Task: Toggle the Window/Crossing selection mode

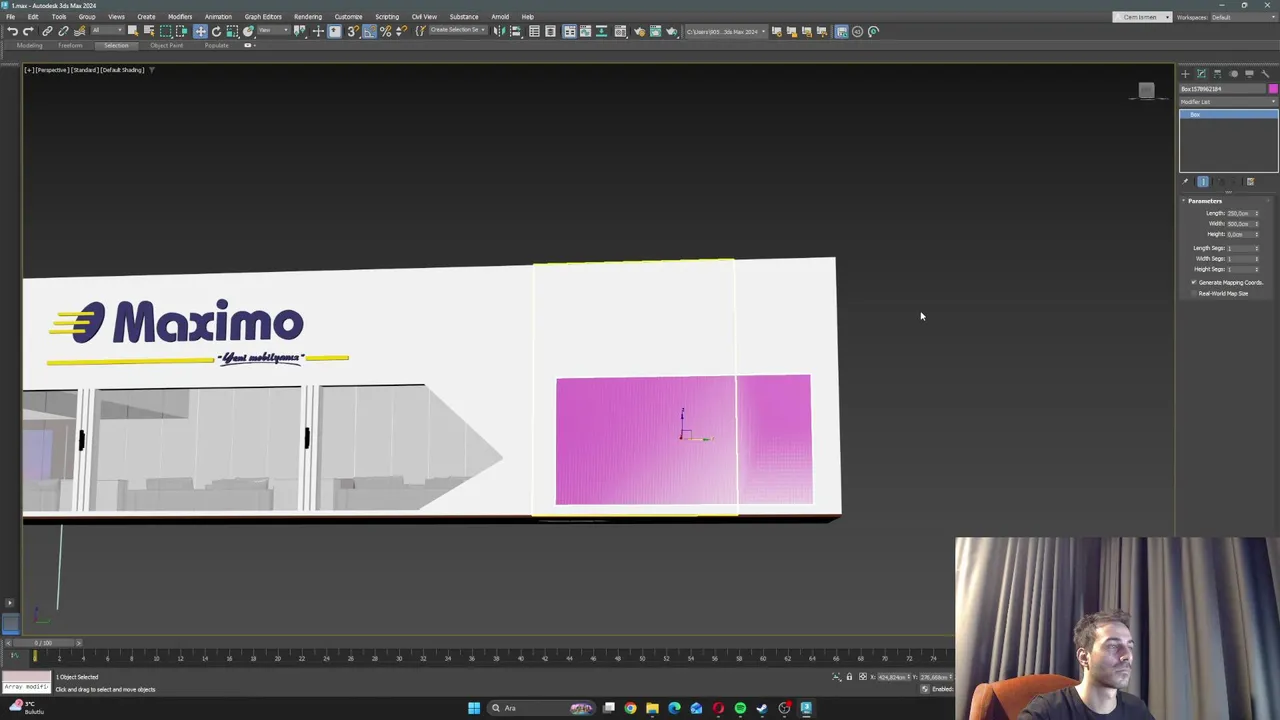Action: pos(181,31)
